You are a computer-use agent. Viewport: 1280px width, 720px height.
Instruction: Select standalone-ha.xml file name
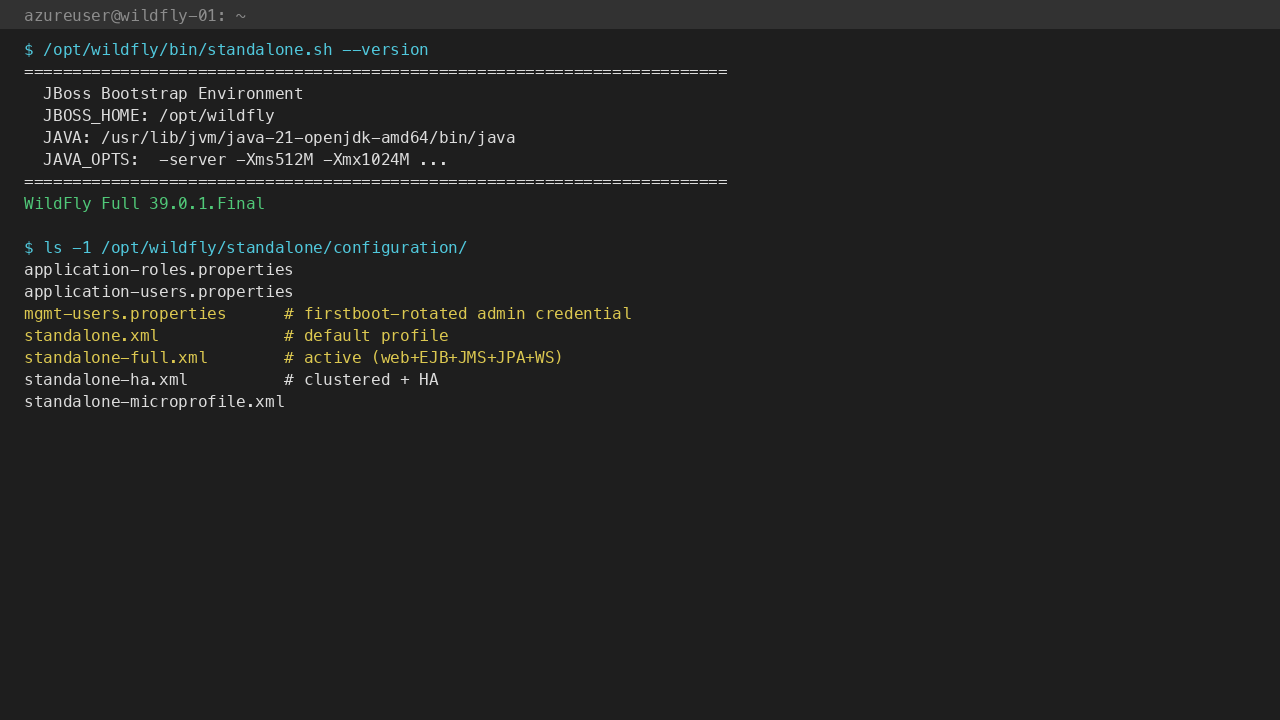pos(106,380)
